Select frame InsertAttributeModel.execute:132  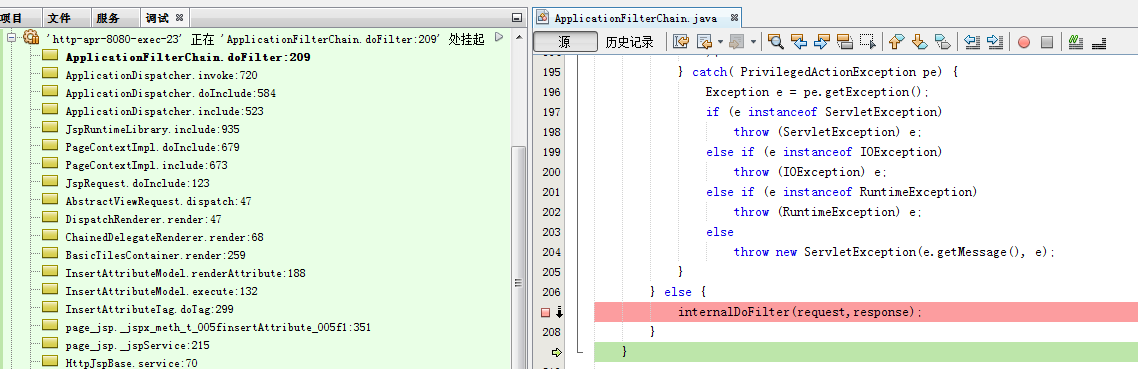[x=161, y=291]
